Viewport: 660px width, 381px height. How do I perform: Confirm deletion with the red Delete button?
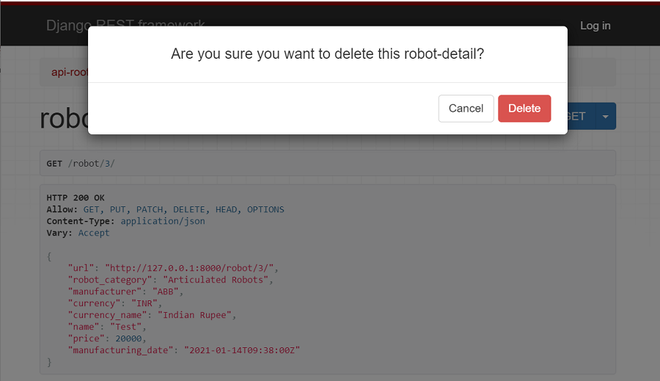point(524,109)
